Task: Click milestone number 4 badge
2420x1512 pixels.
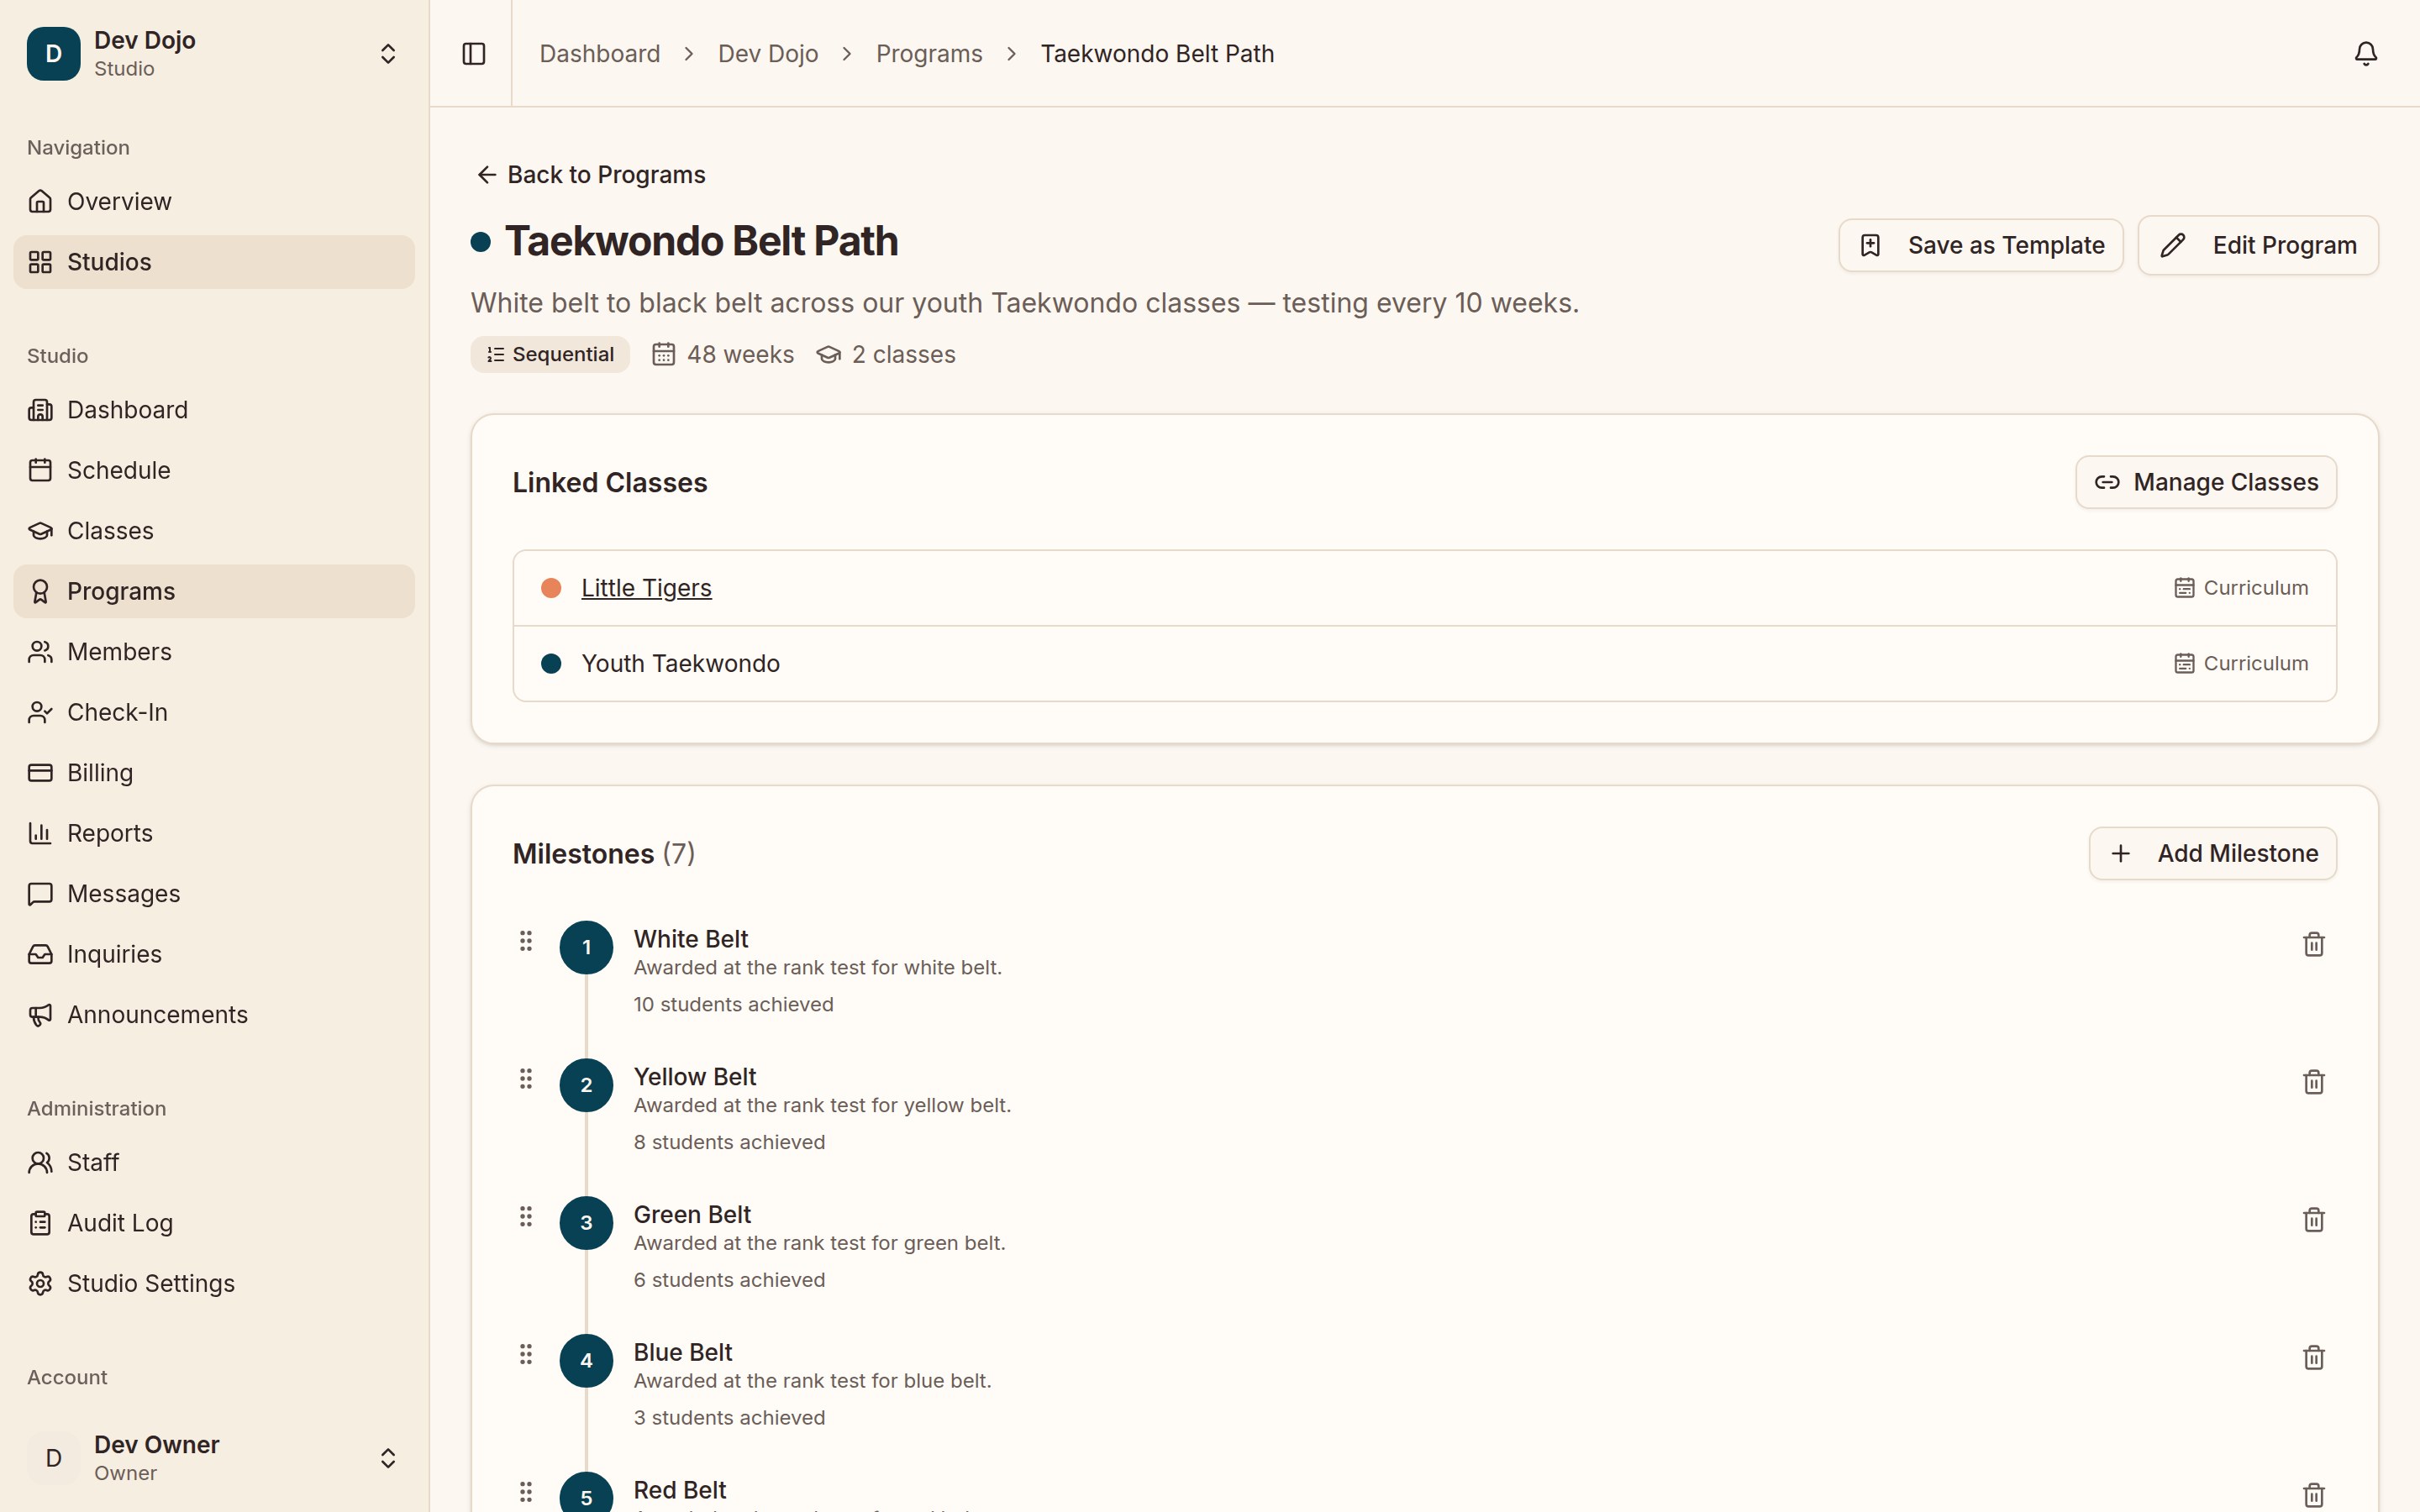Action: 586,1361
